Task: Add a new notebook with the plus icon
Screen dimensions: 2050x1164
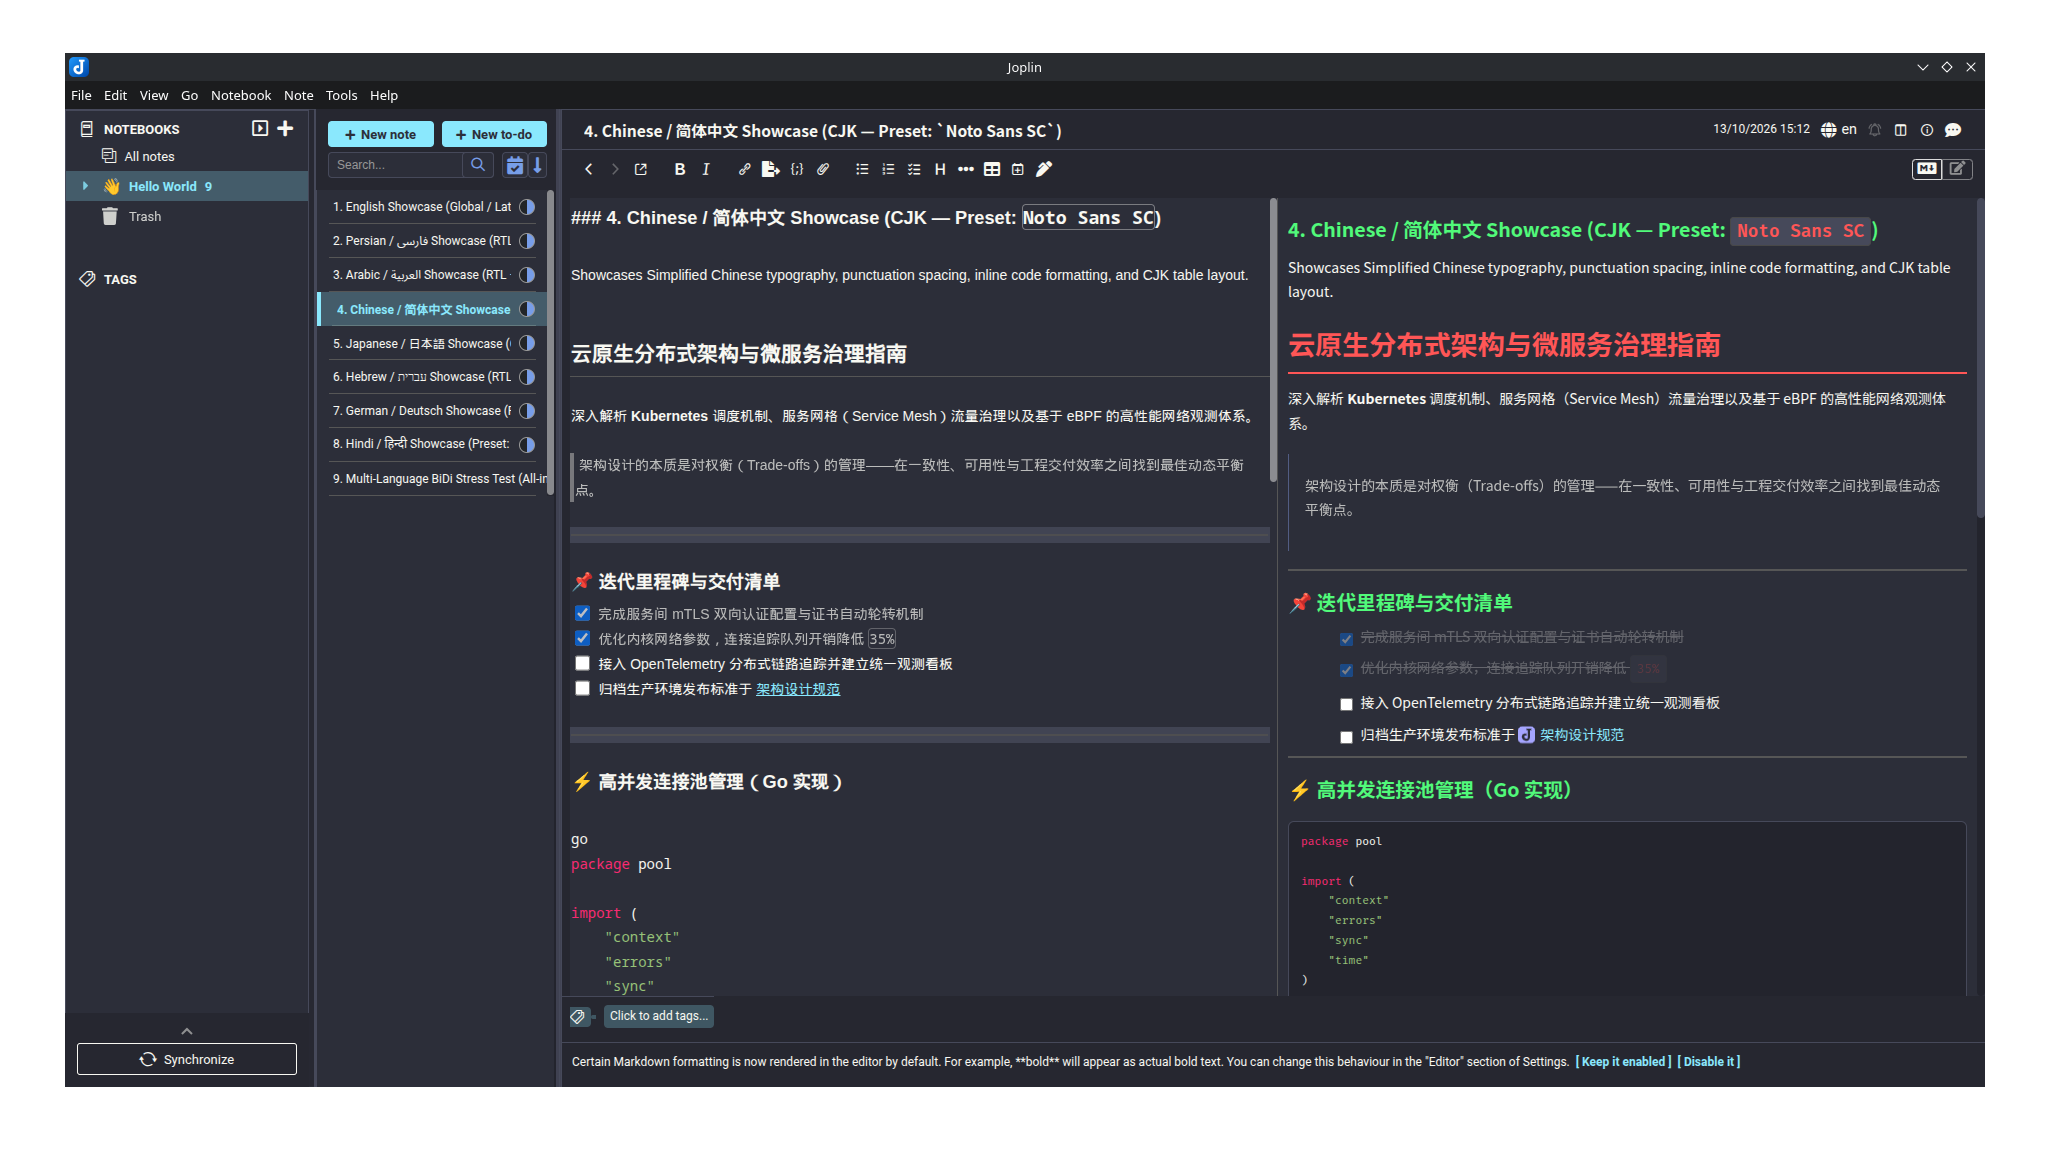Action: pos(285,128)
